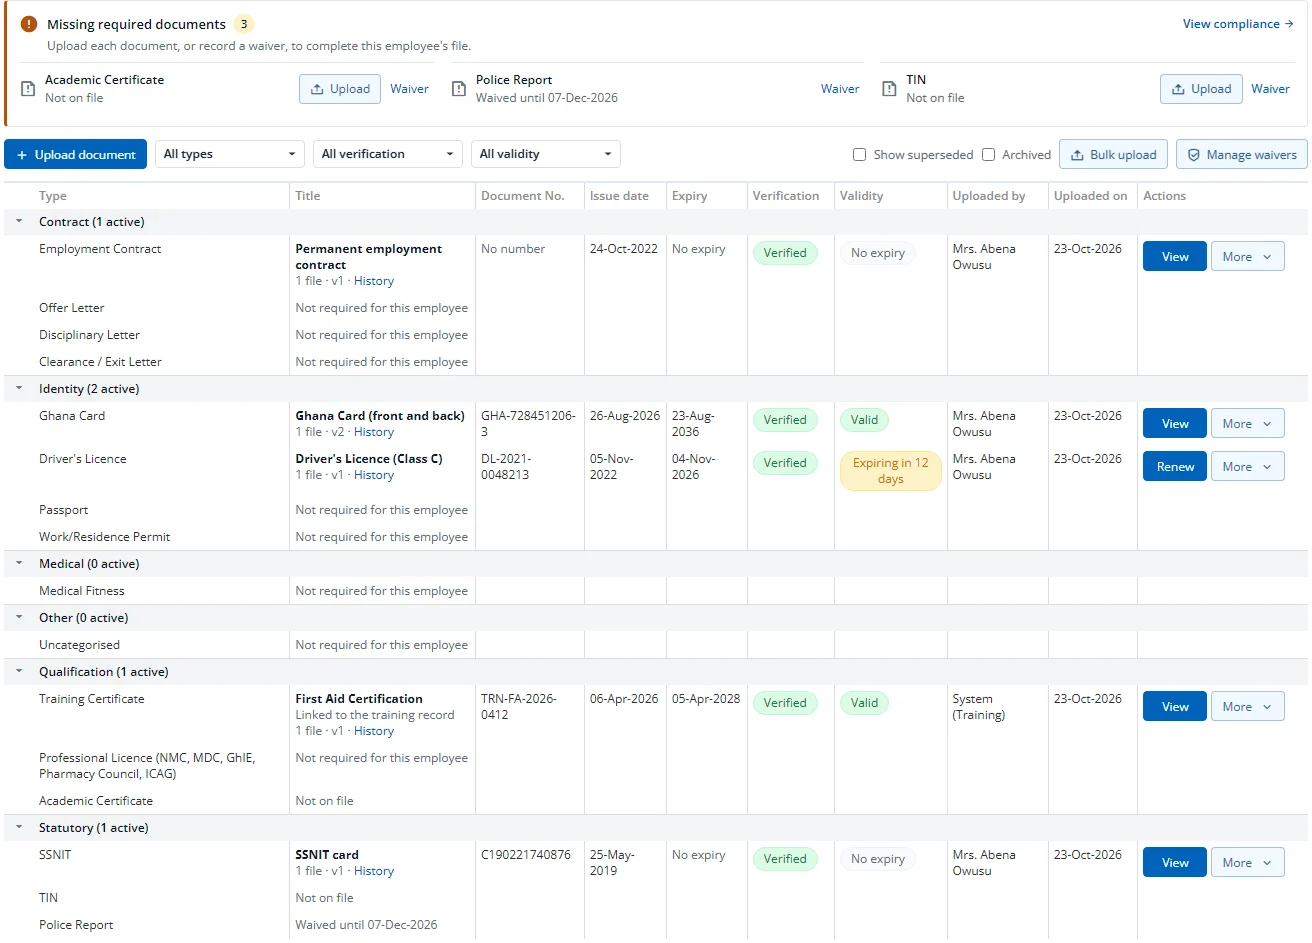View the SSNIT card document
The height and width of the screenshot is (943, 1312).
1174,863
